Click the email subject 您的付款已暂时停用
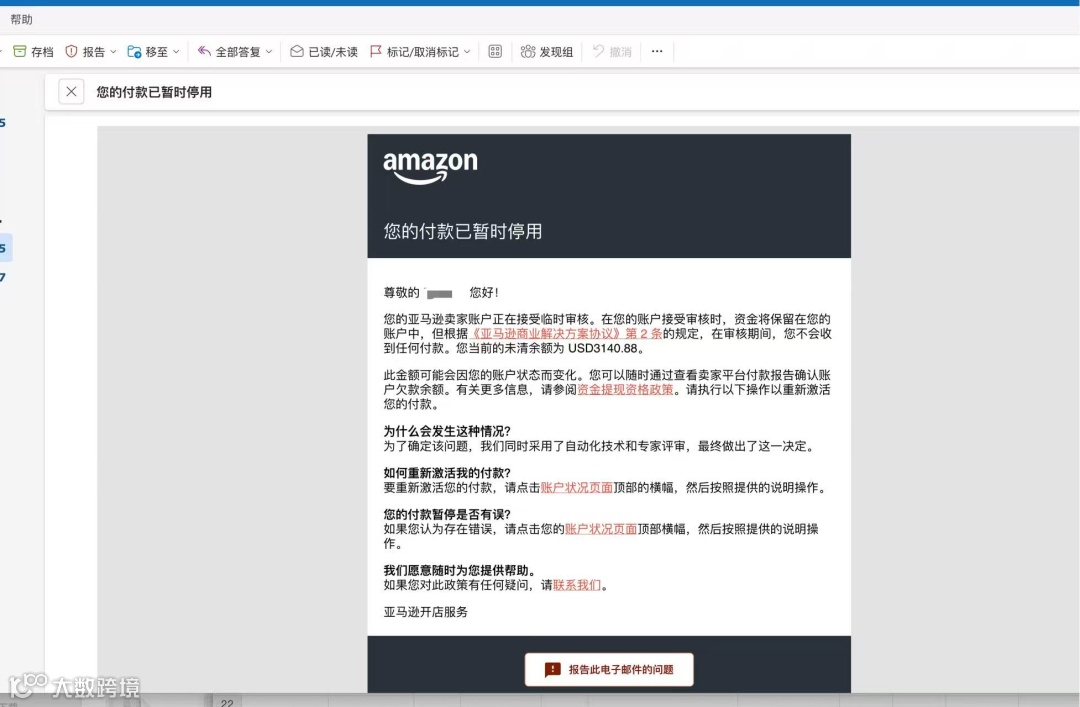 click(x=154, y=92)
